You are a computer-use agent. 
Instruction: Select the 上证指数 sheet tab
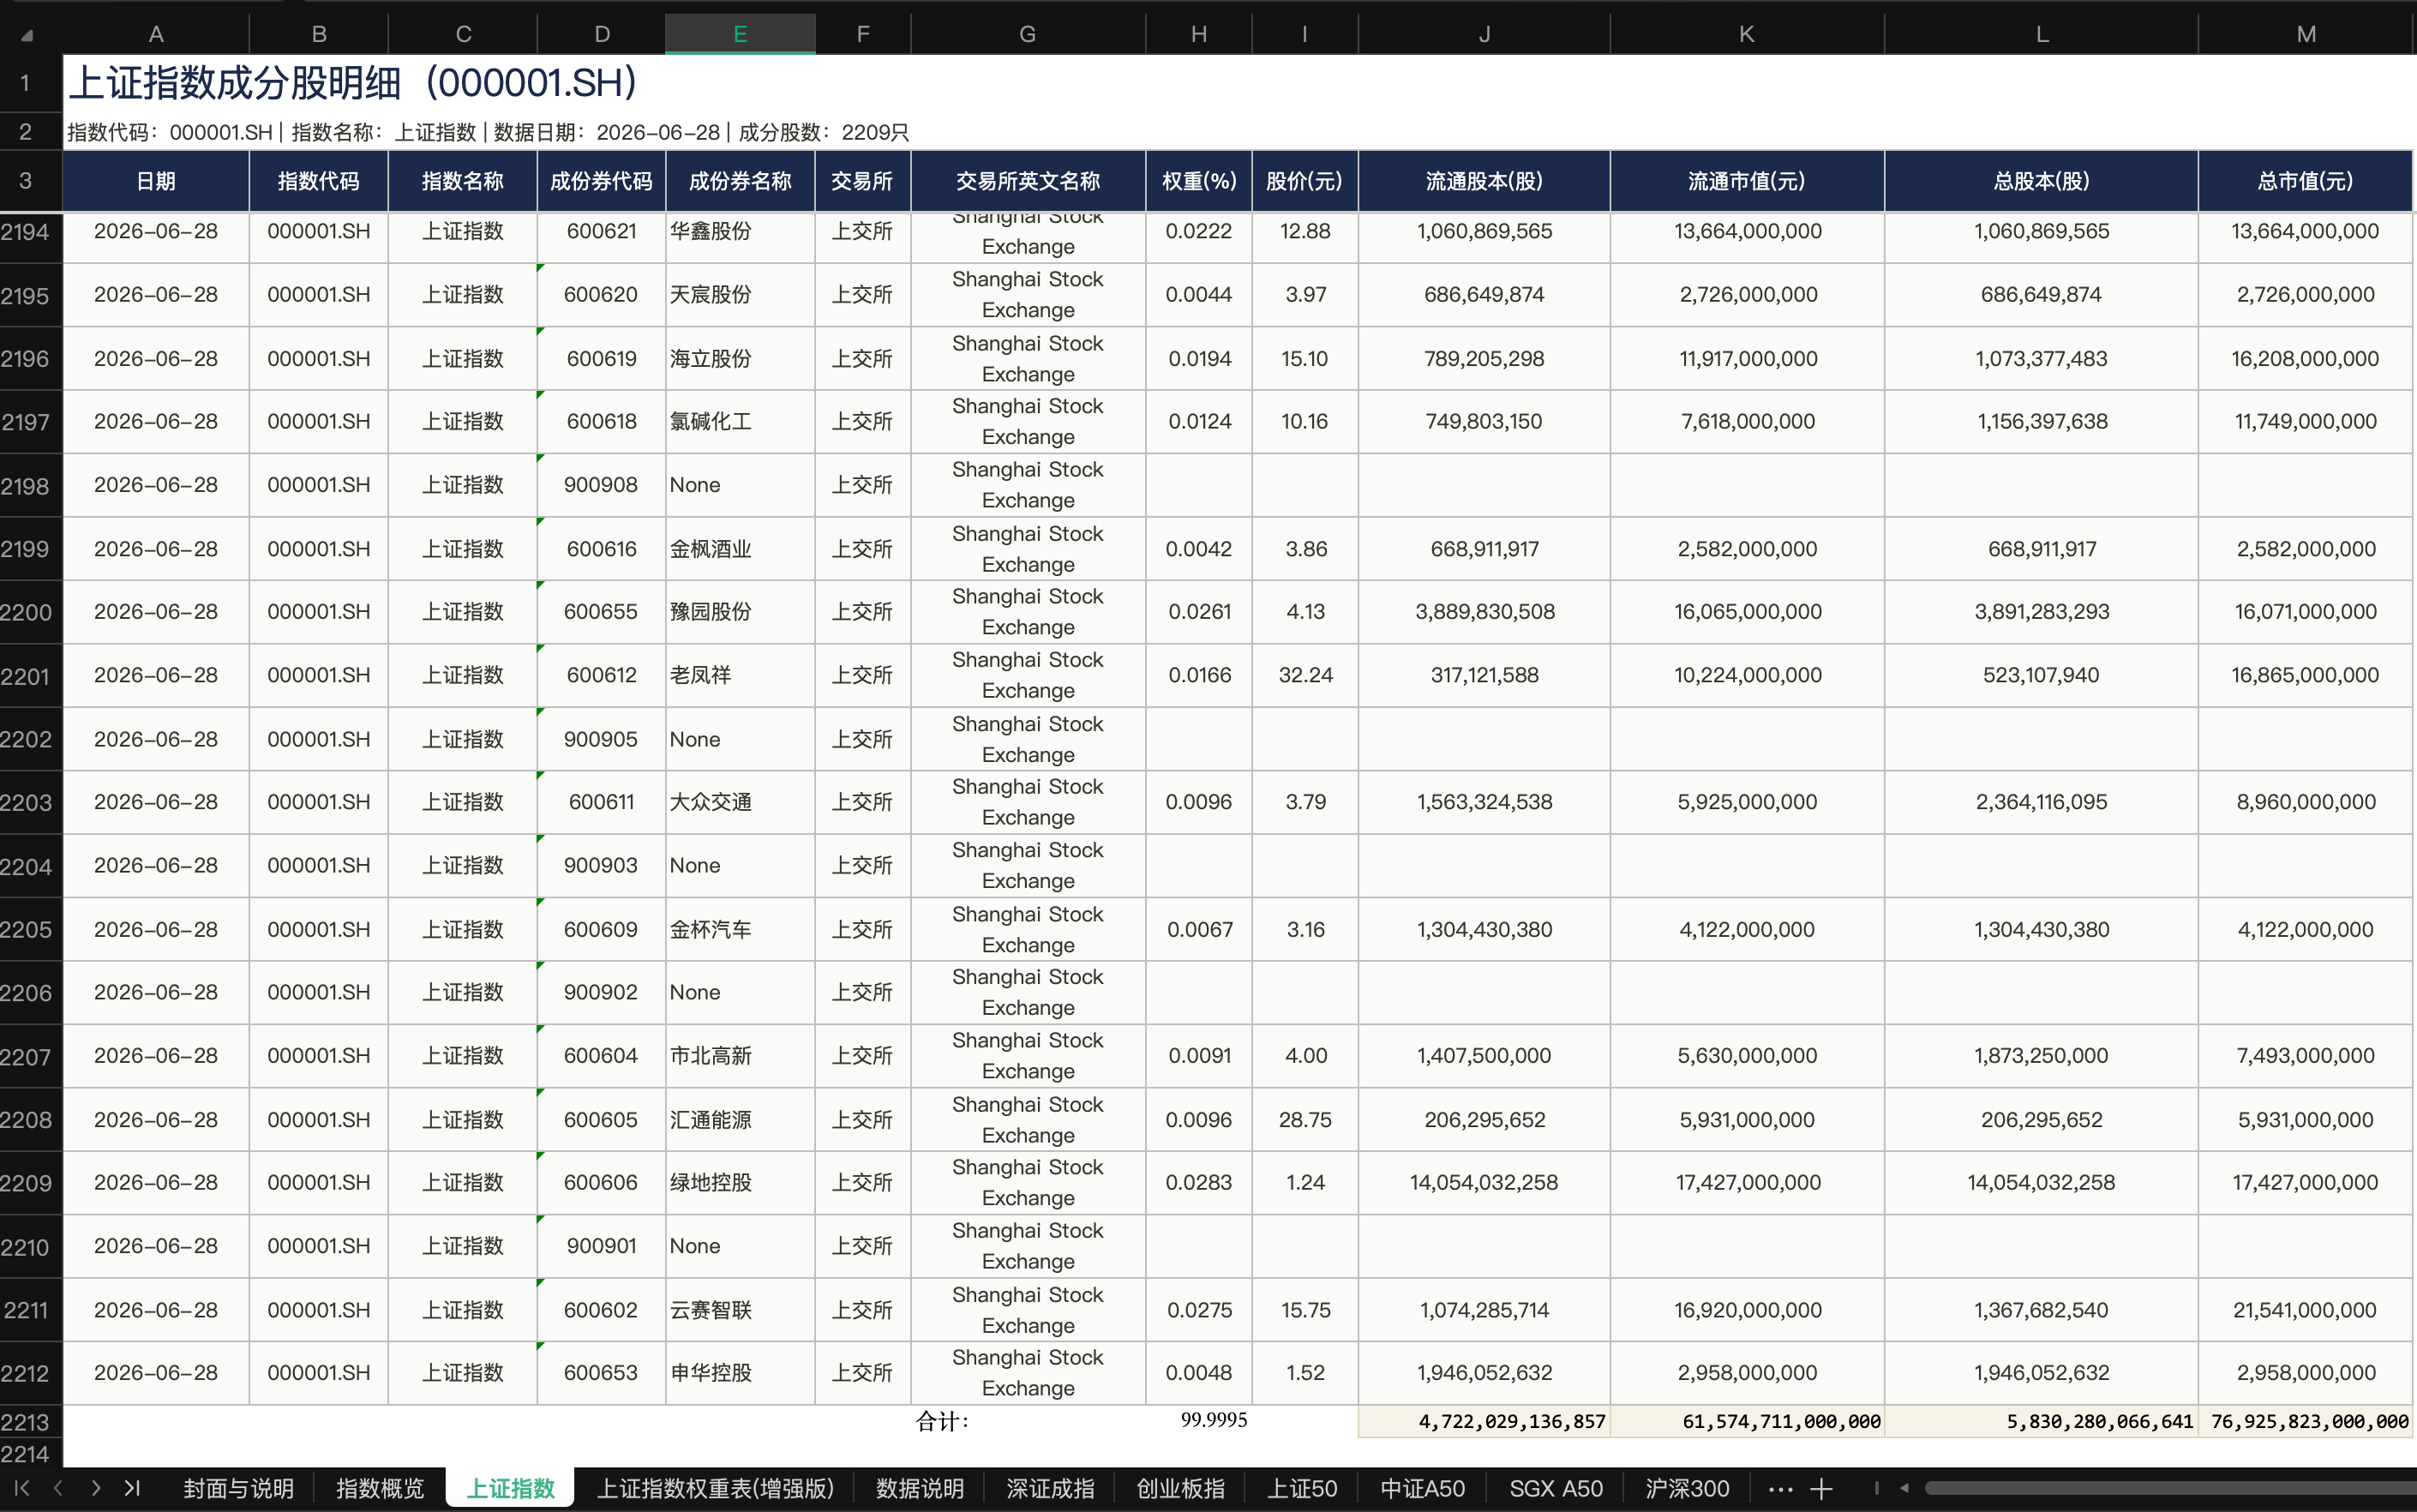pyautogui.click(x=510, y=1488)
